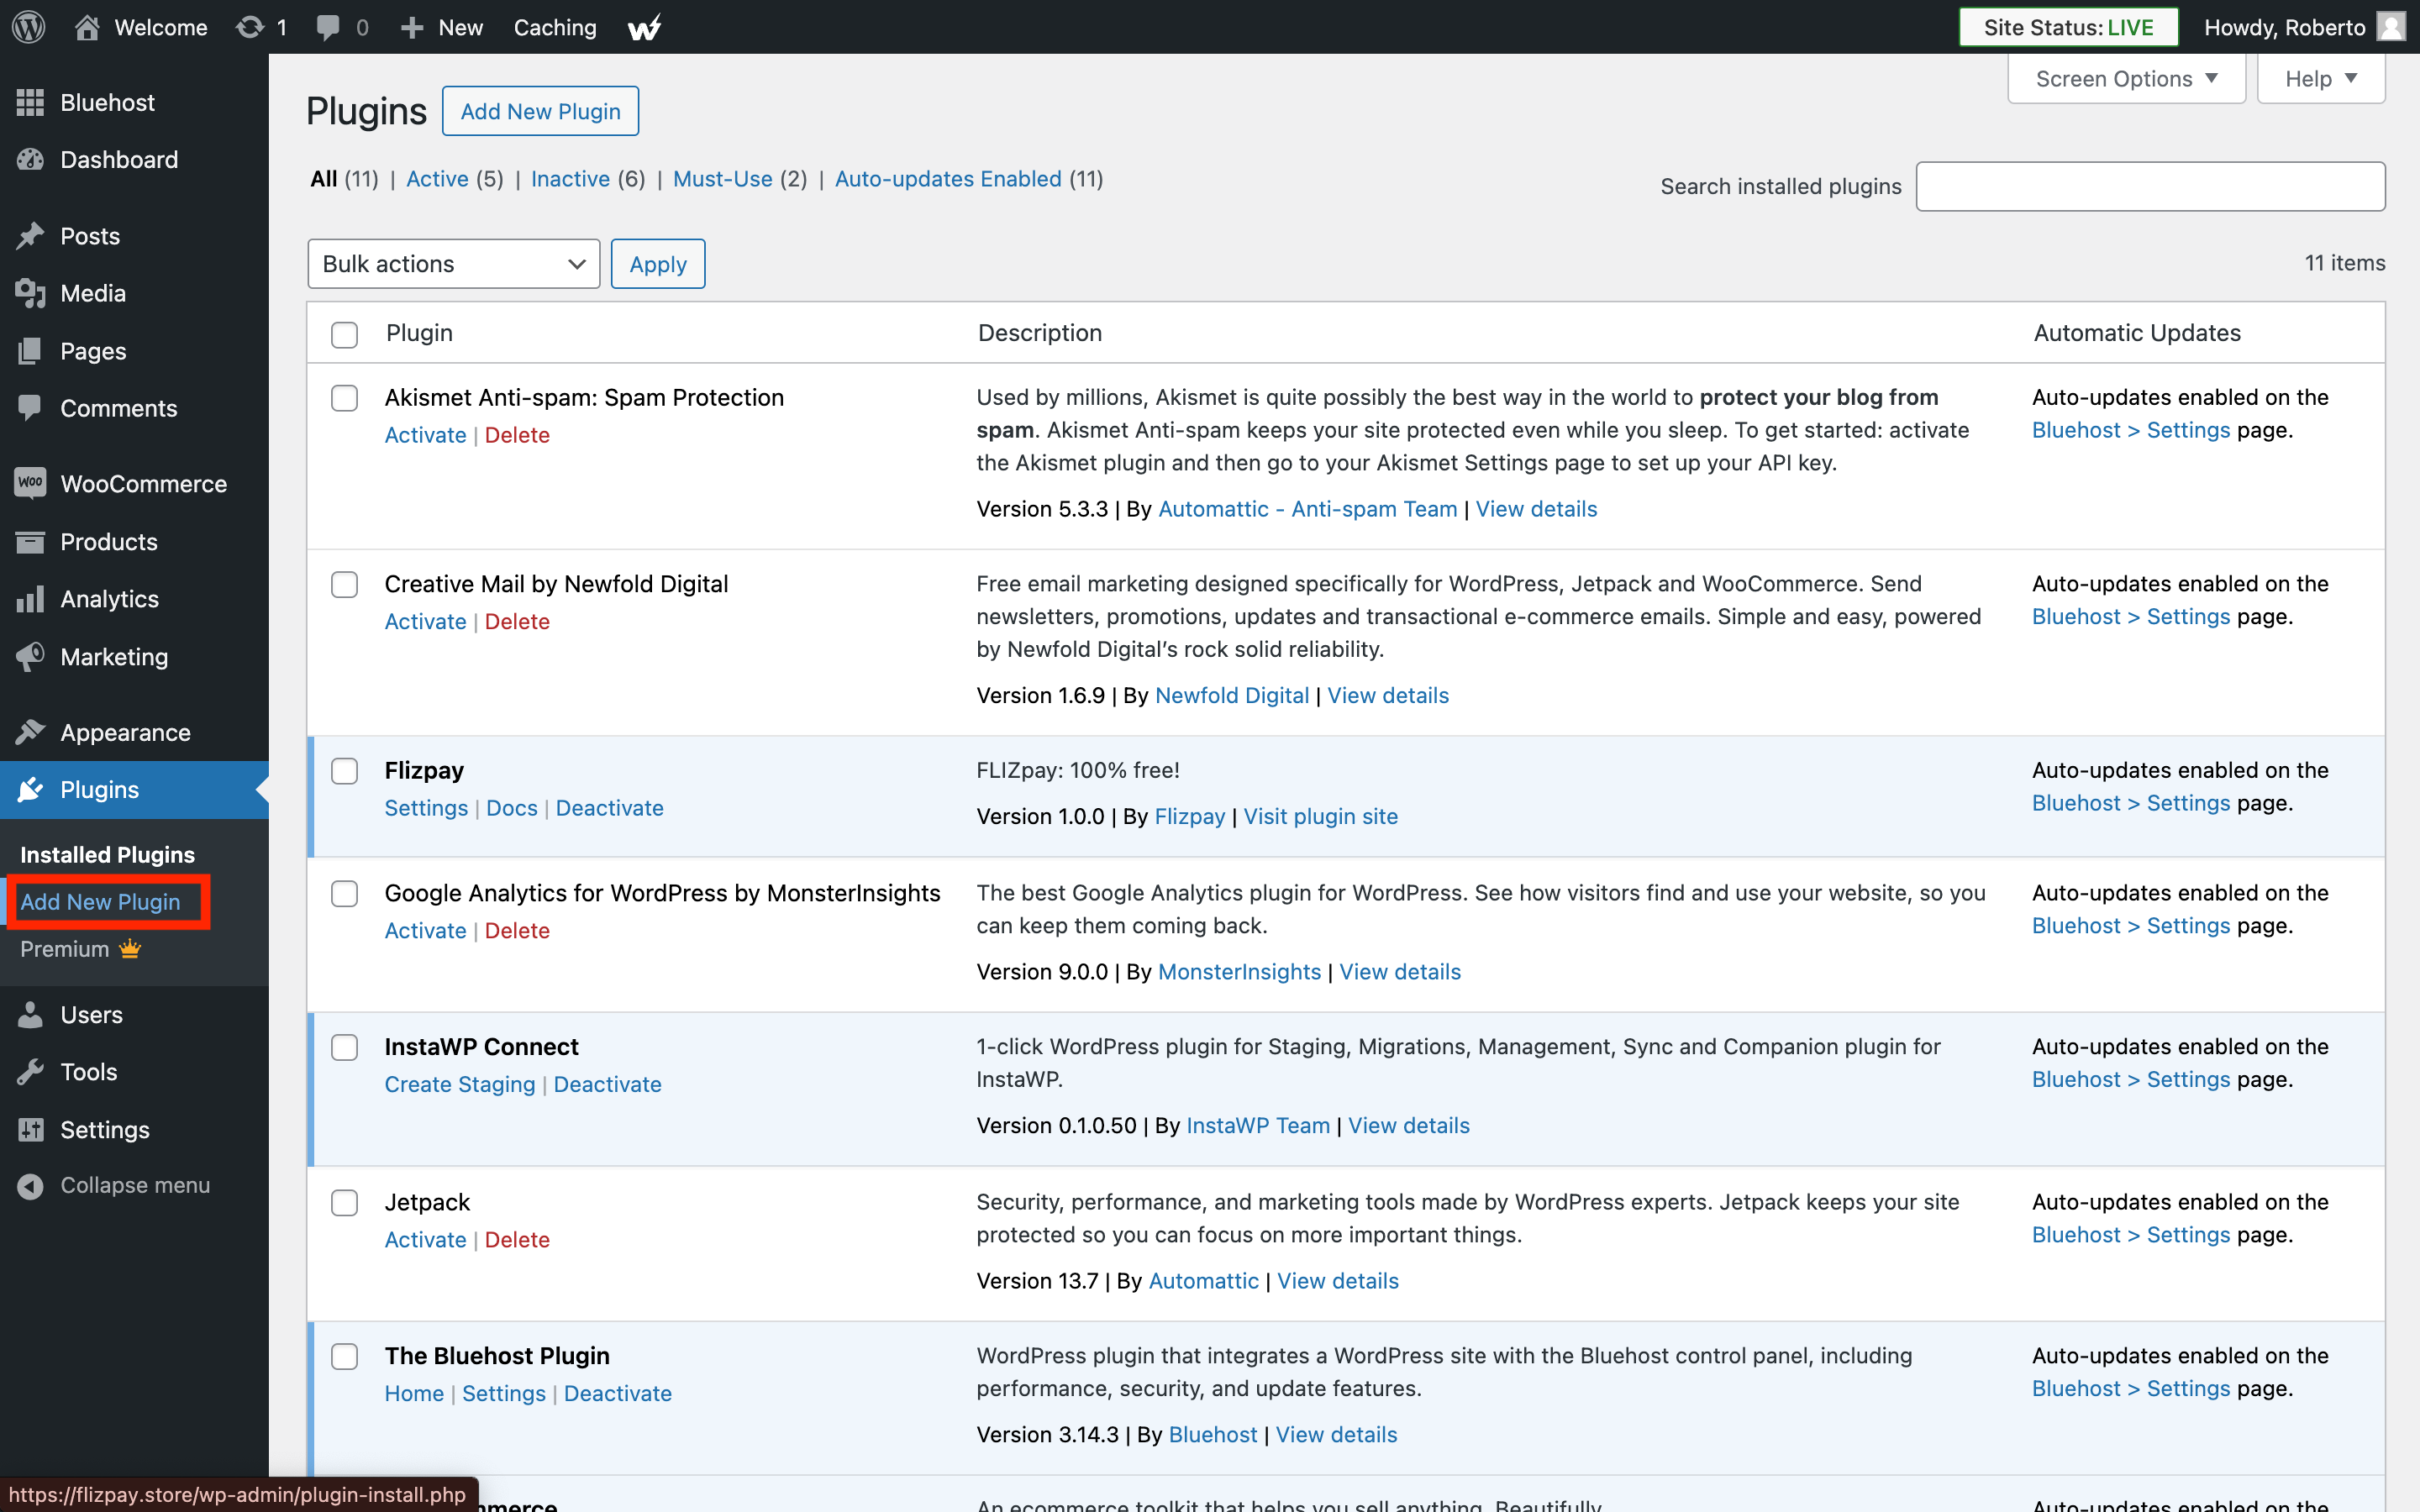2420x1512 pixels.
Task: Expand Screen Options panel
Action: tap(2126, 78)
